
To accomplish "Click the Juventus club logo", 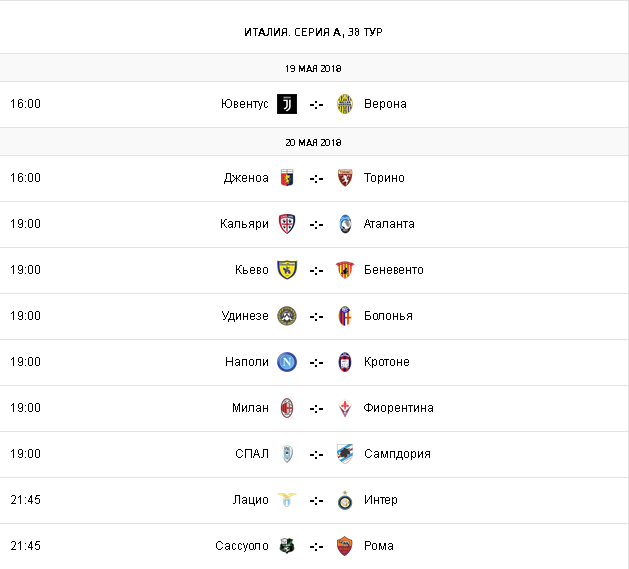I will click(287, 104).
